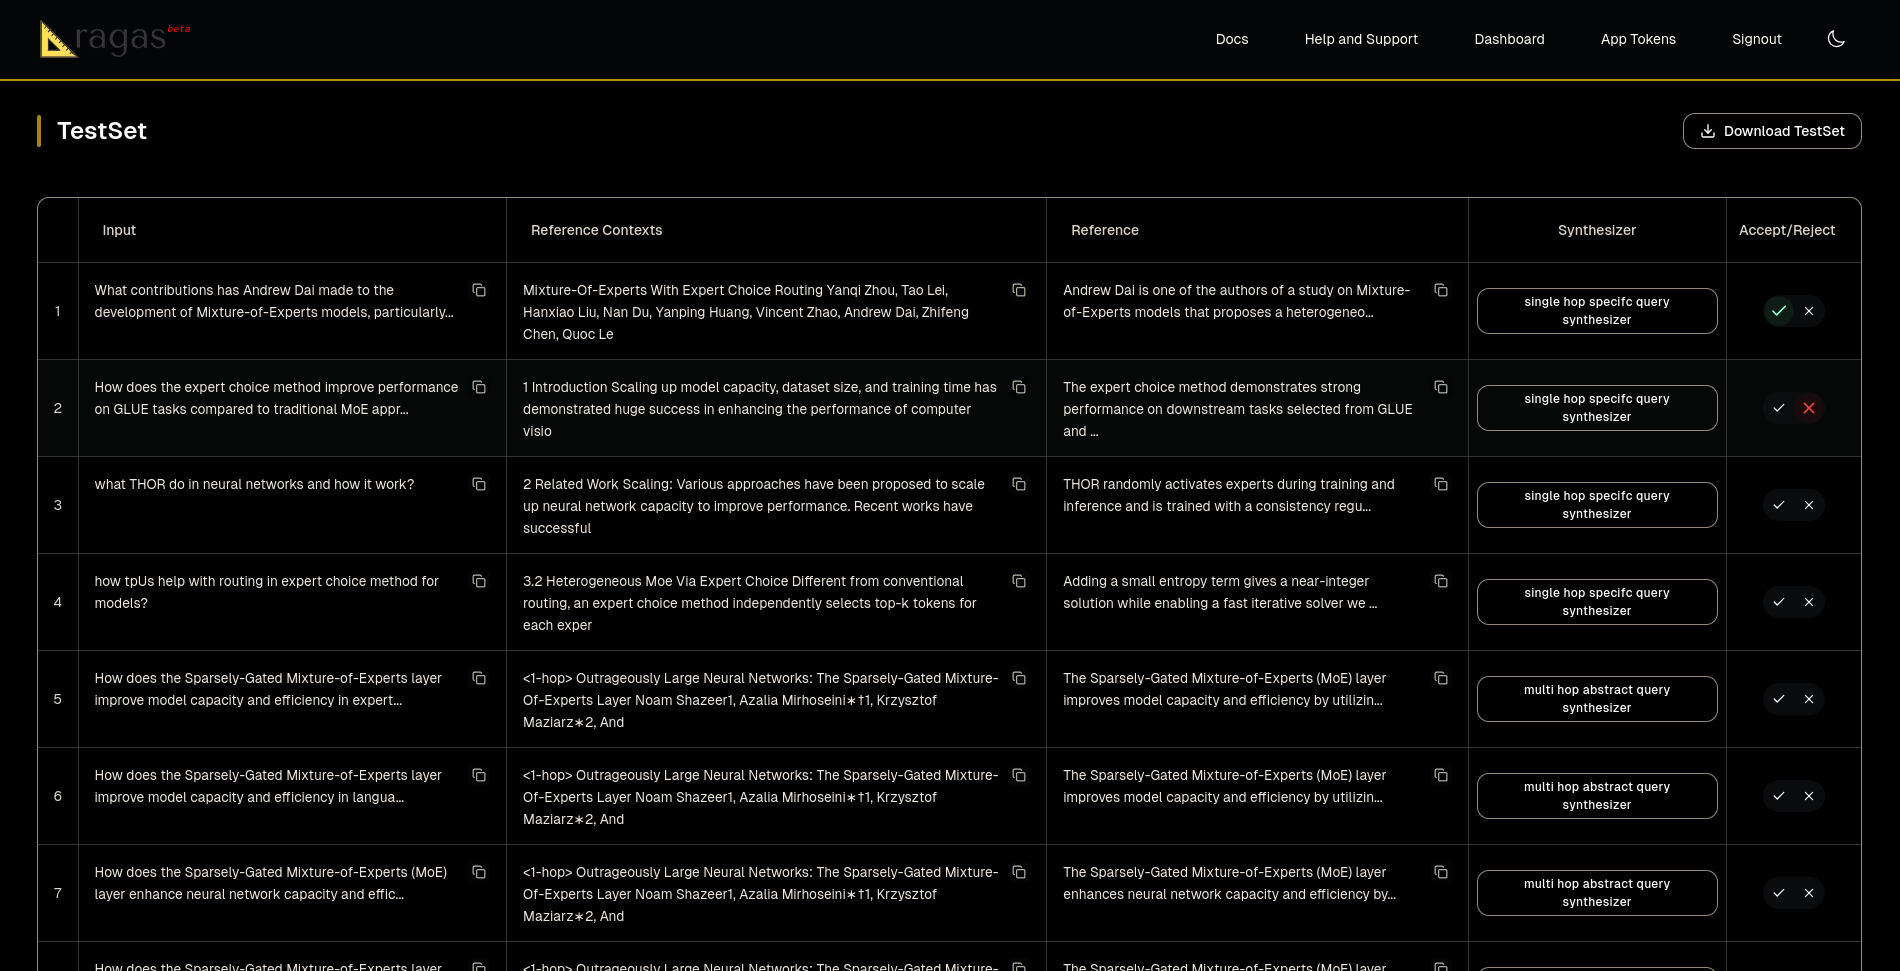This screenshot has height=971, width=1900.
Task: Accept row 1 with the green checkmark
Action: point(1779,311)
